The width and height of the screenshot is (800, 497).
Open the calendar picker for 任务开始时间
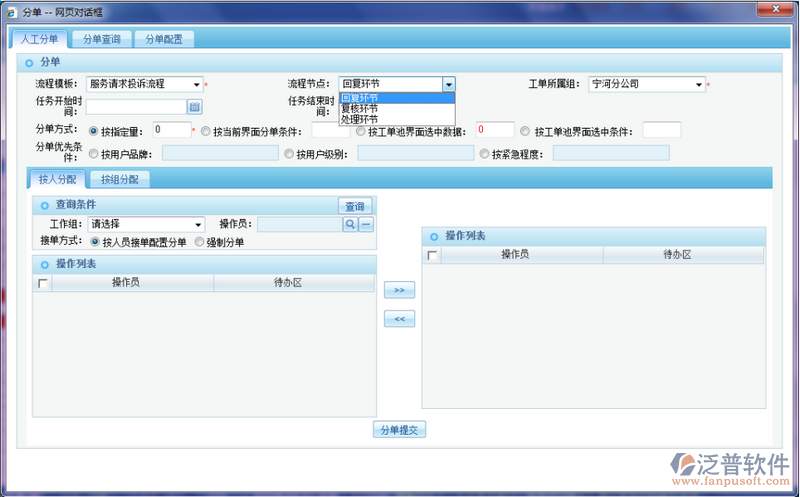click(x=194, y=107)
